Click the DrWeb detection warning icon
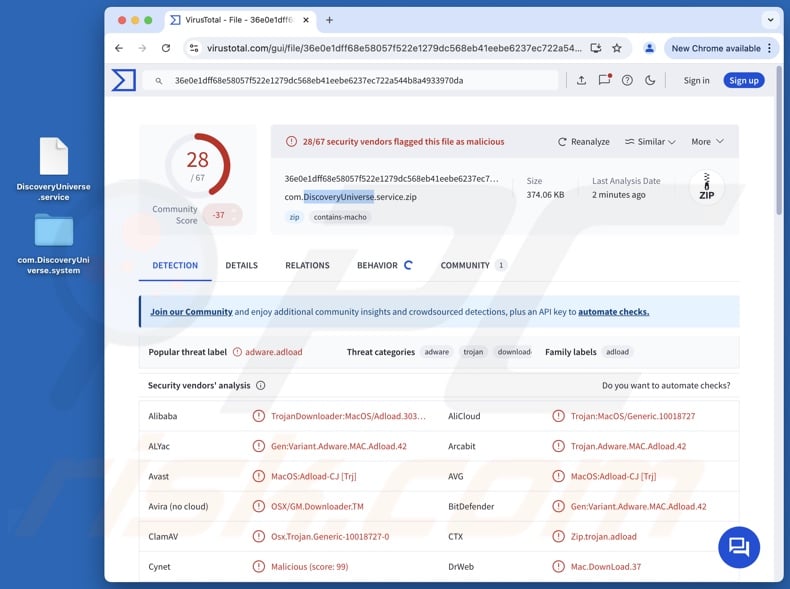This screenshot has width=790, height=589. (x=558, y=566)
